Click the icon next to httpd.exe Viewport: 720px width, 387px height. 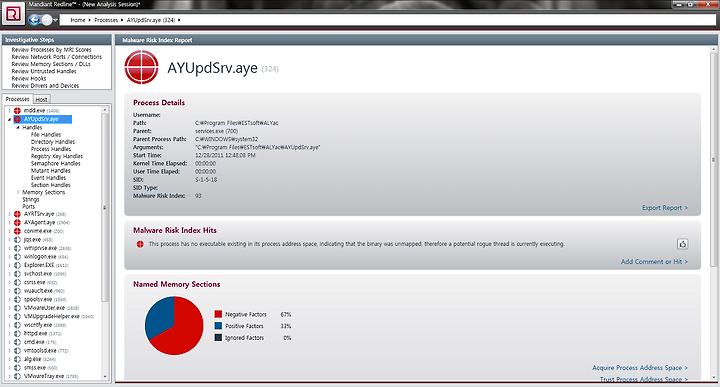tap(17, 334)
